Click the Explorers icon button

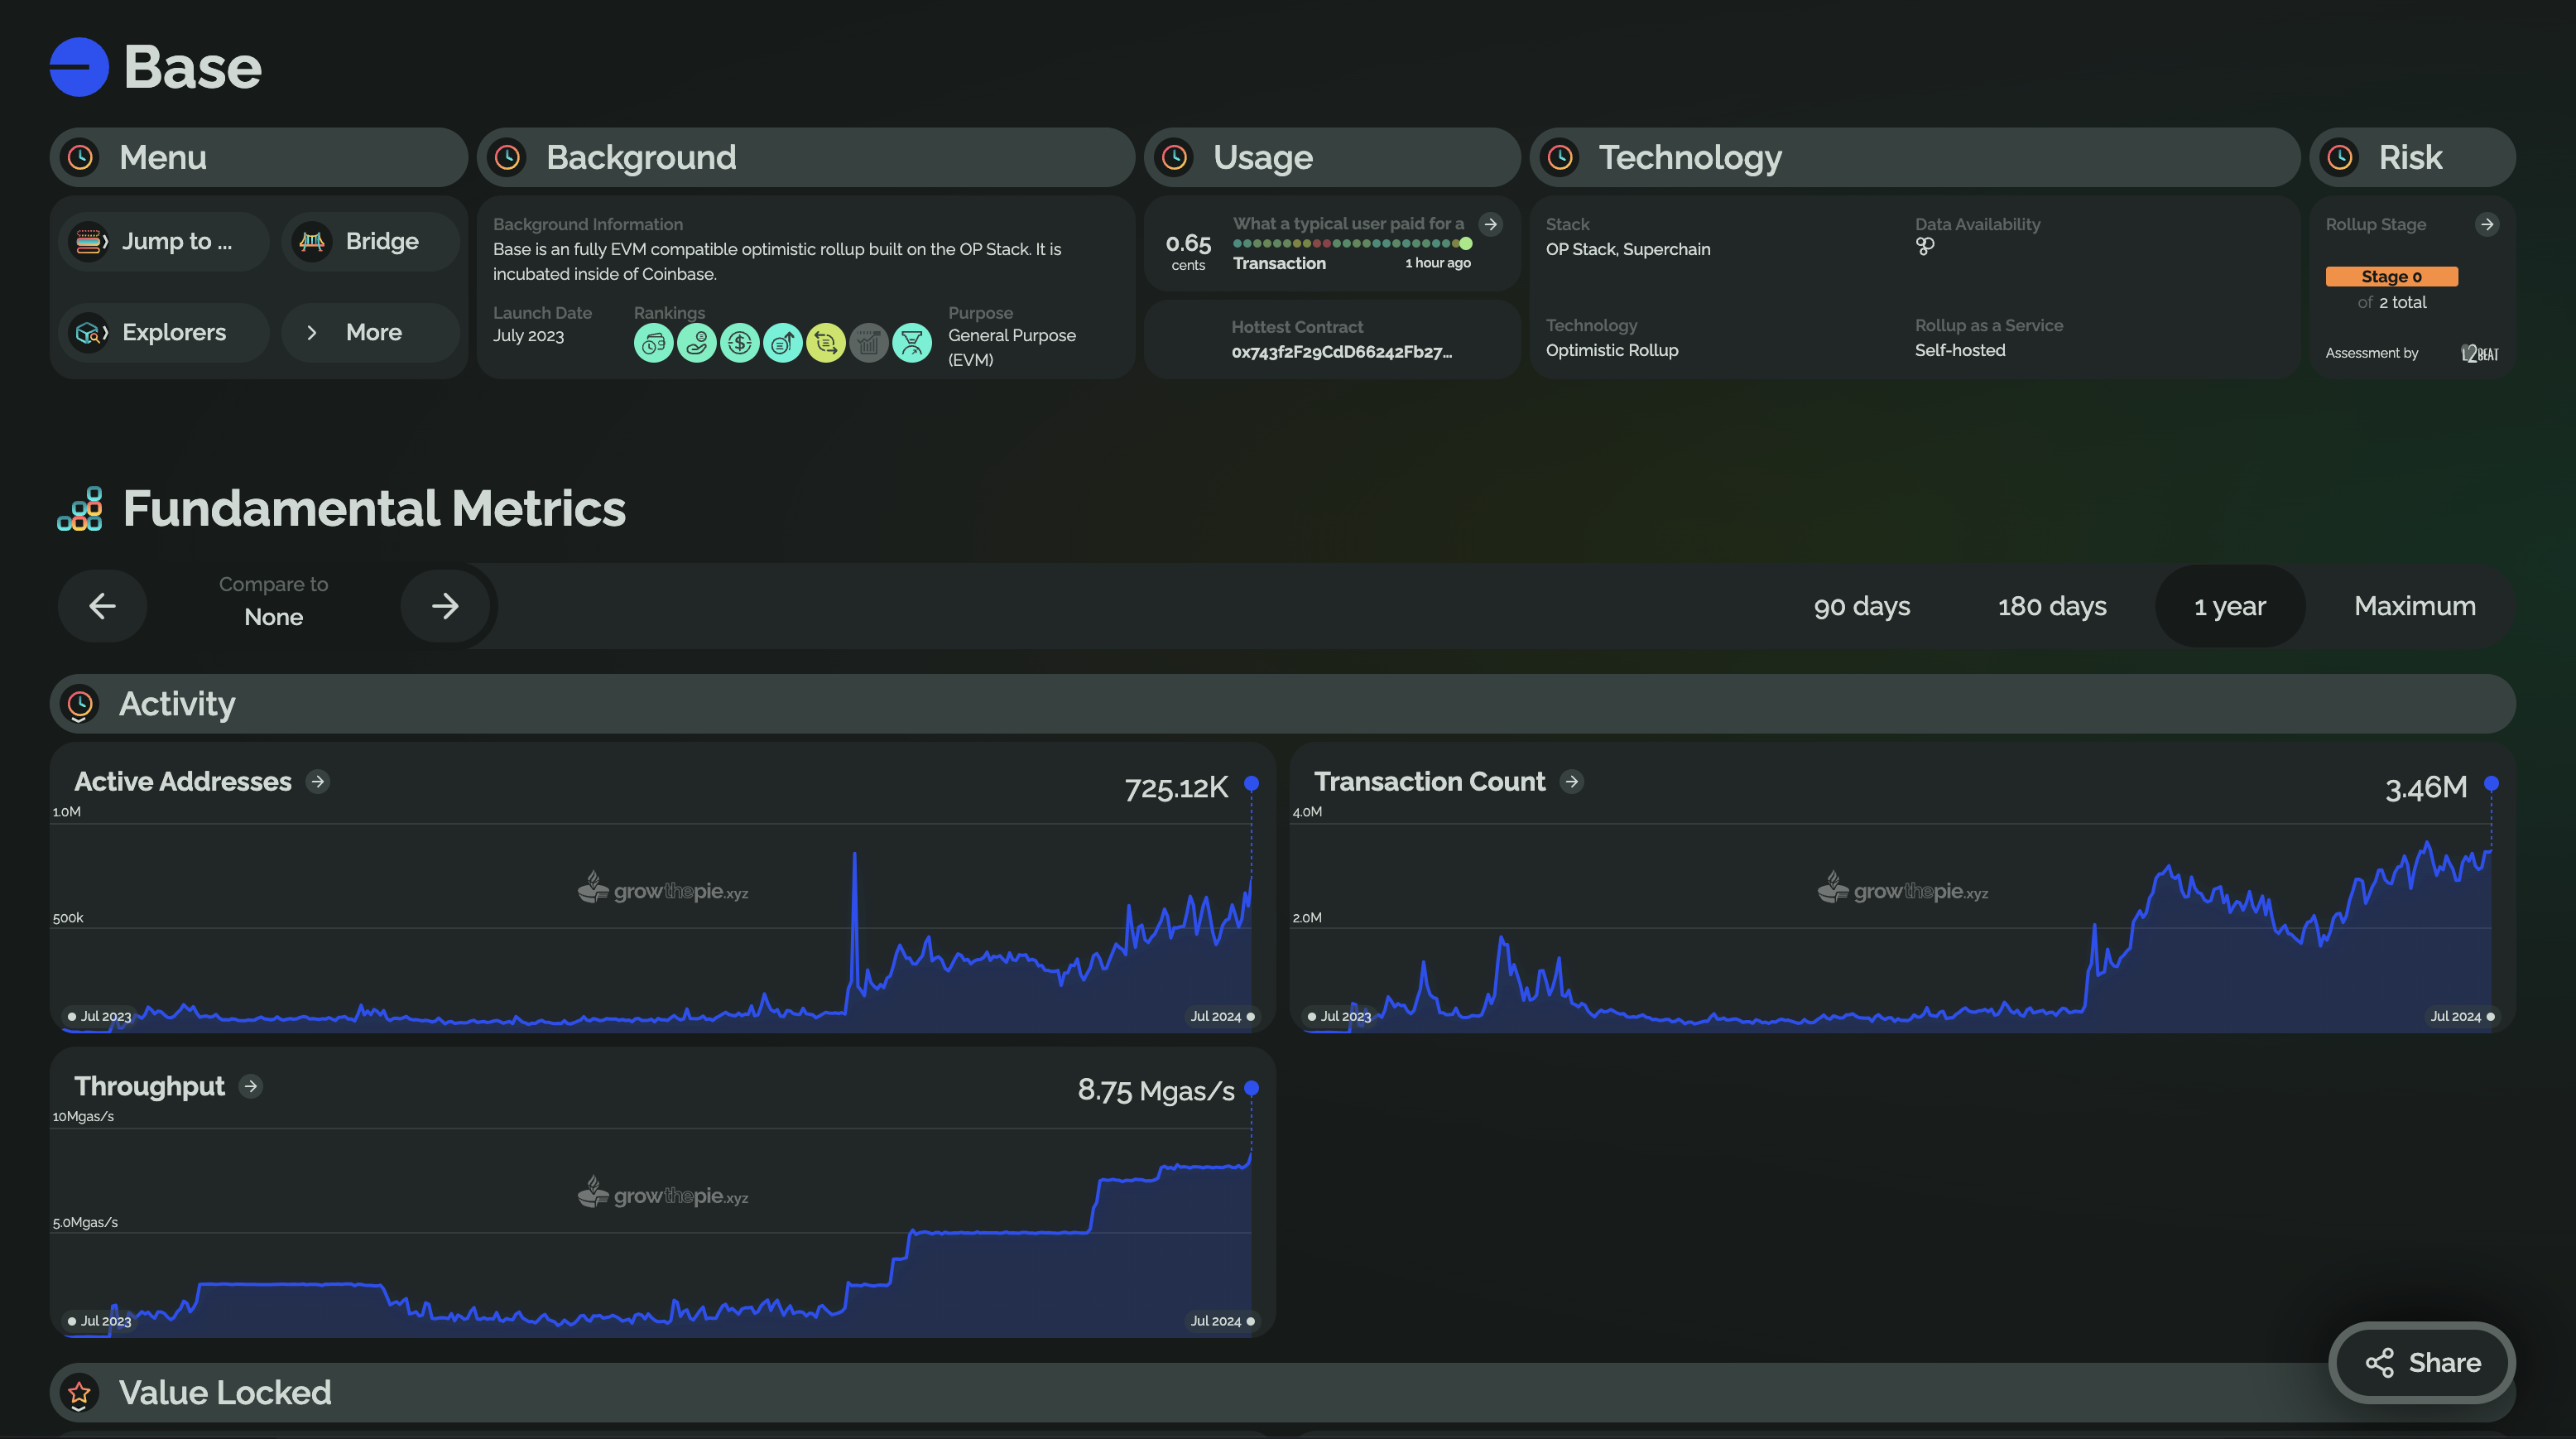(90, 332)
